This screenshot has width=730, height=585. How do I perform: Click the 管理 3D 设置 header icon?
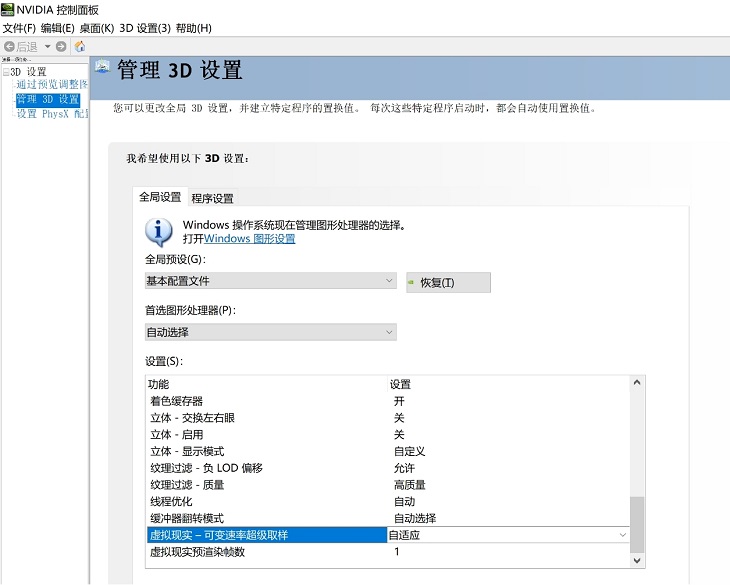[102, 71]
